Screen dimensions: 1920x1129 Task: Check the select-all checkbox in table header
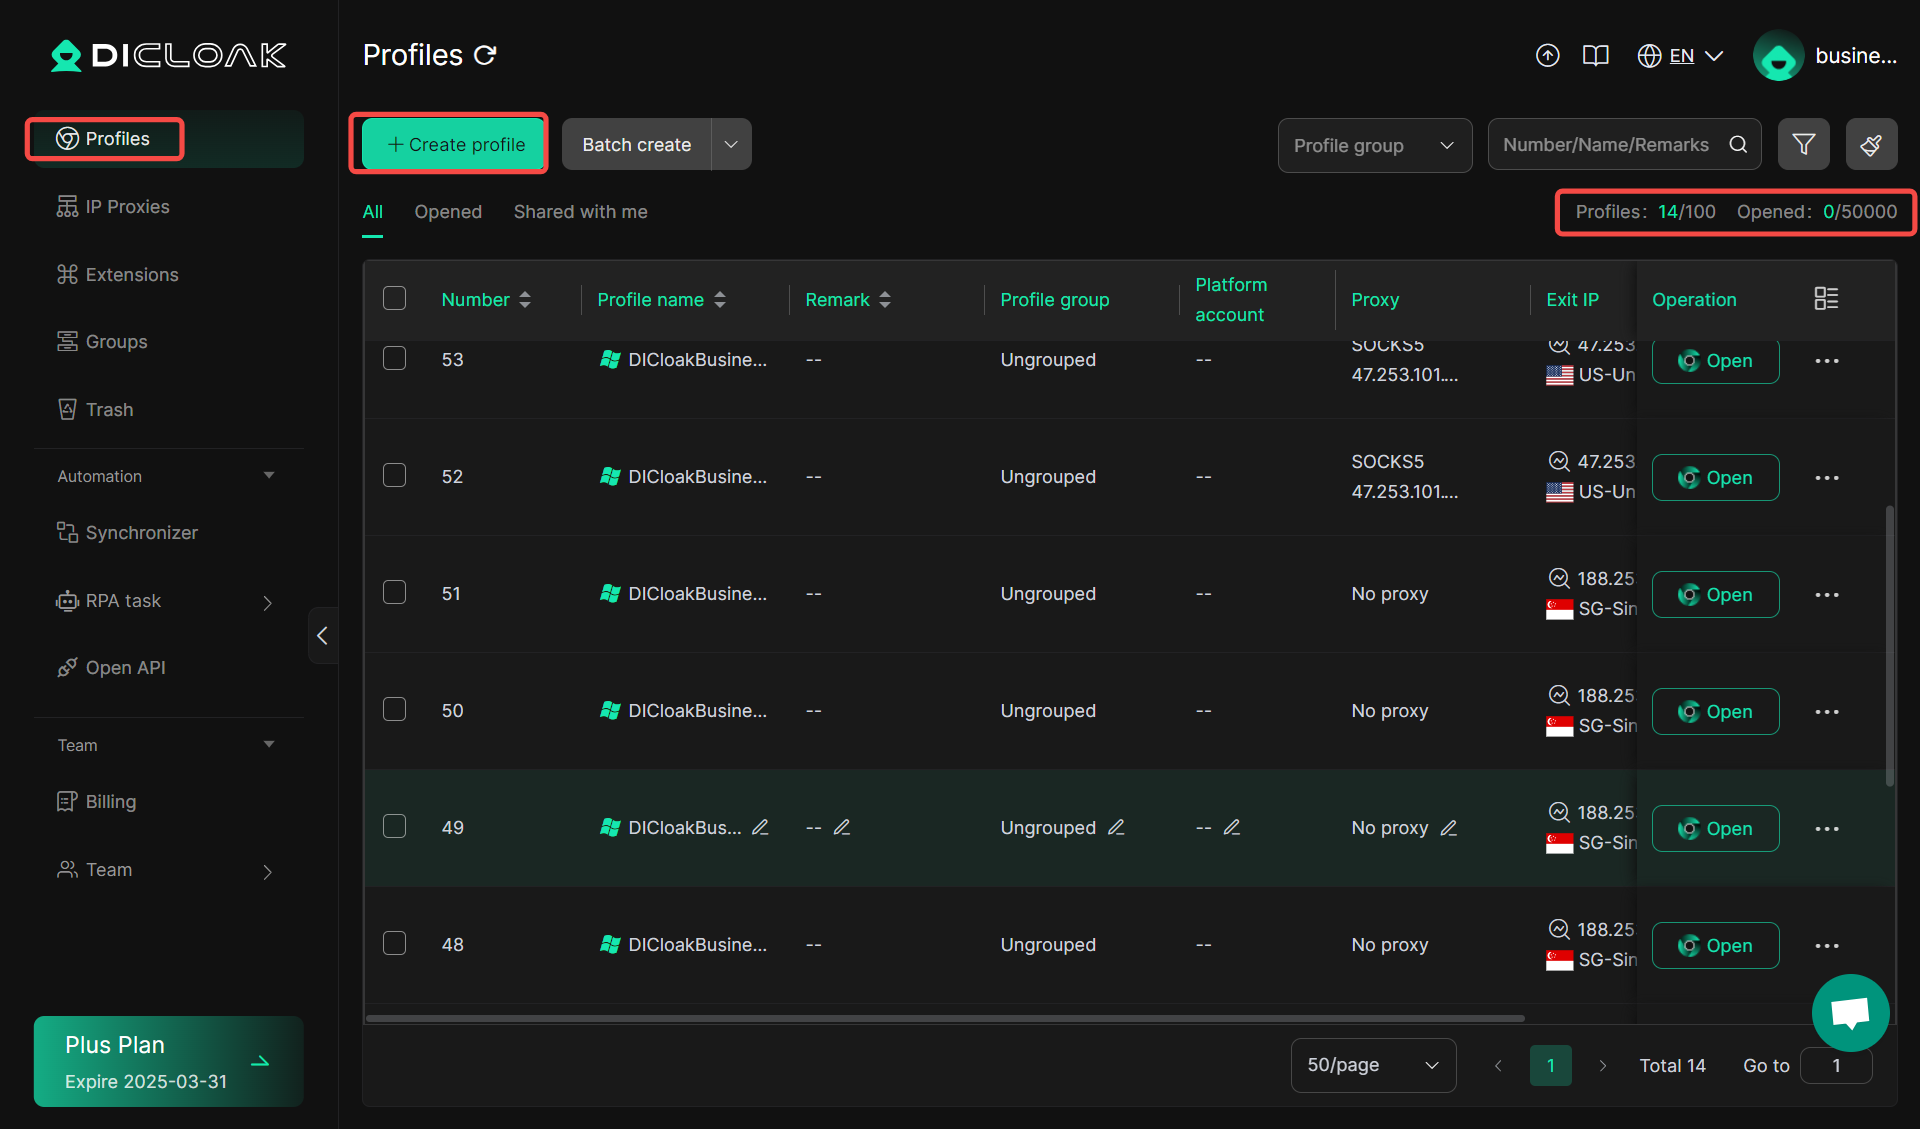coord(394,297)
